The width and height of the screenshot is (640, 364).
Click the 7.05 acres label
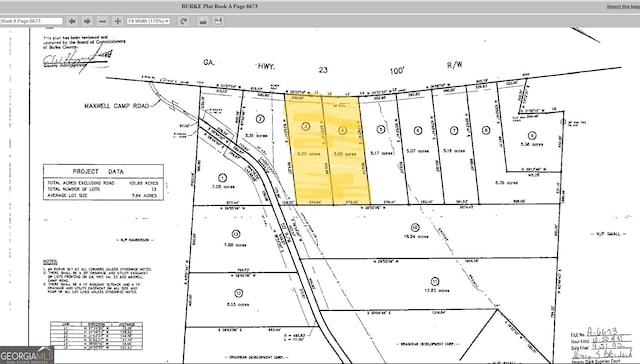pyautogui.click(x=224, y=187)
